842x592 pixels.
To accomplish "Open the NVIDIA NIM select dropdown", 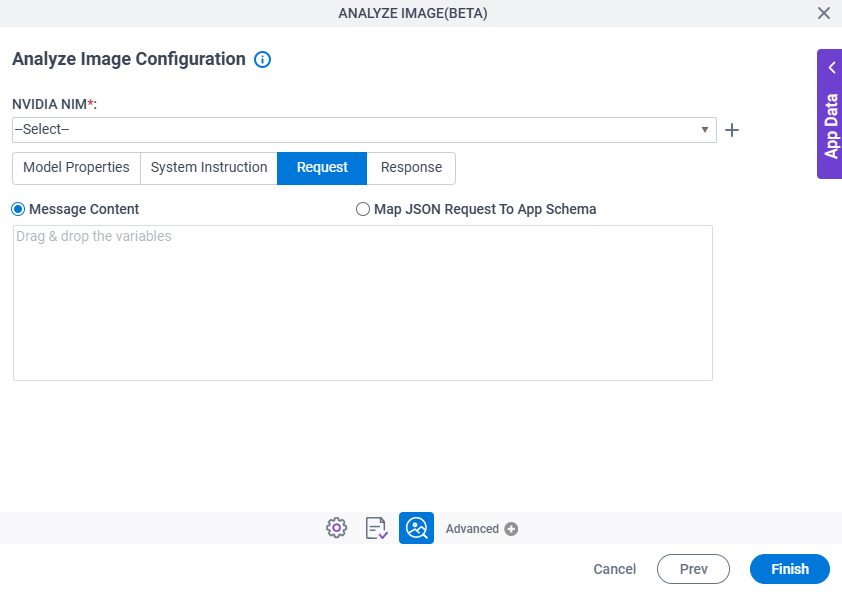I will (364, 130).
